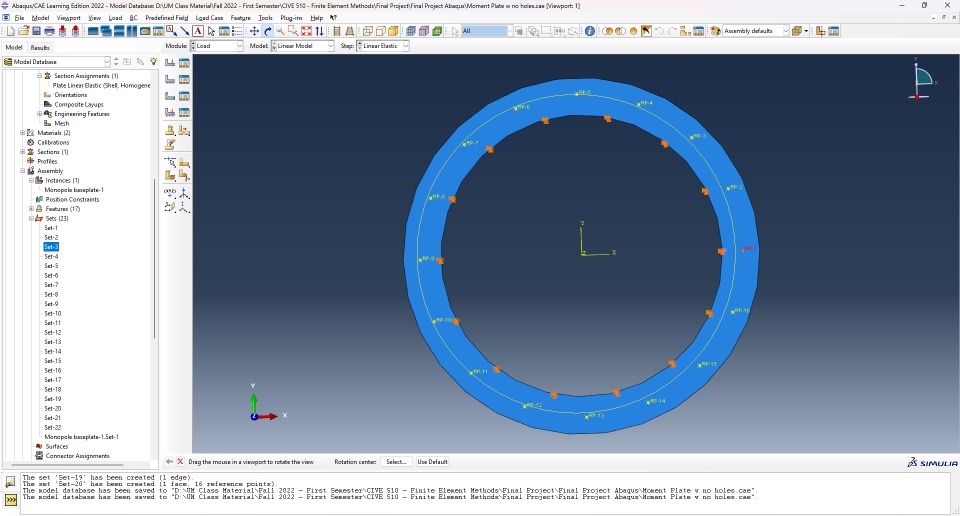The image size is (960, 516).
Task: Open the Viewport menu
Action: tap(69, 18)
